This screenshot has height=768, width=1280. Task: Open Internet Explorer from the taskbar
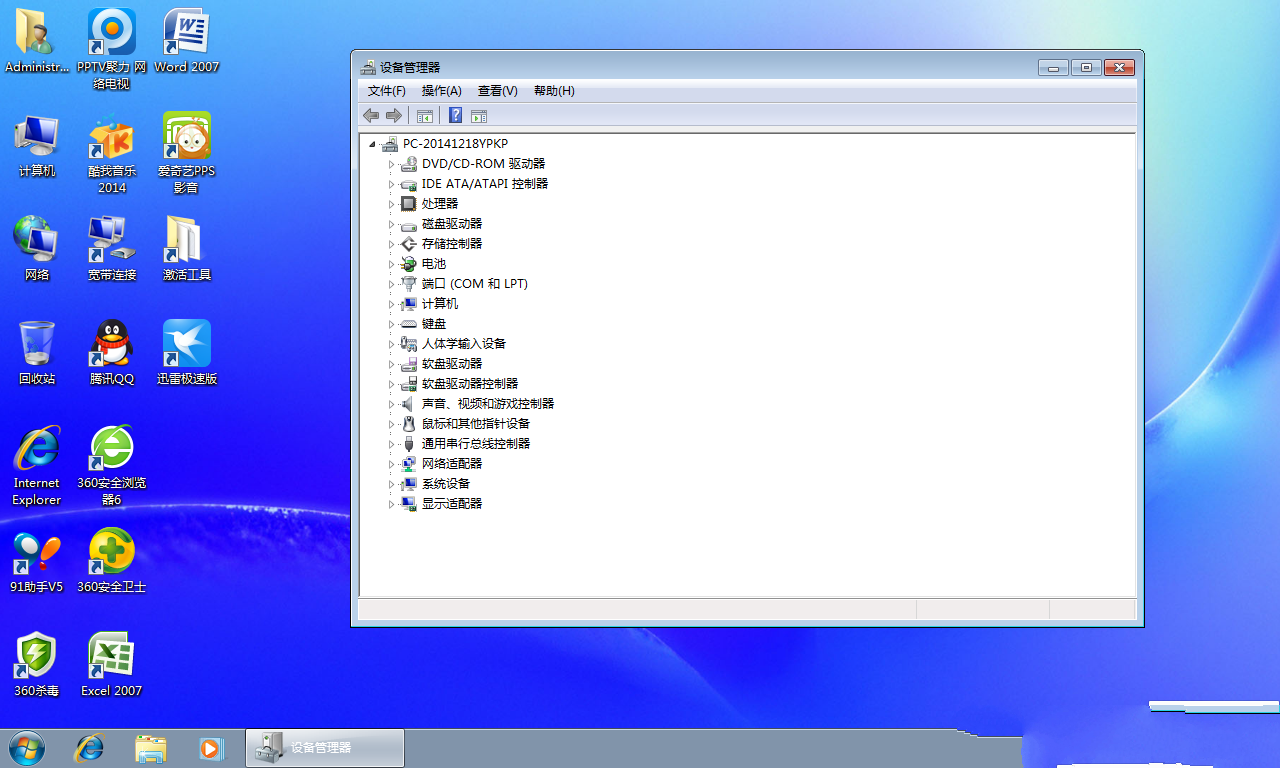point(90,747)
